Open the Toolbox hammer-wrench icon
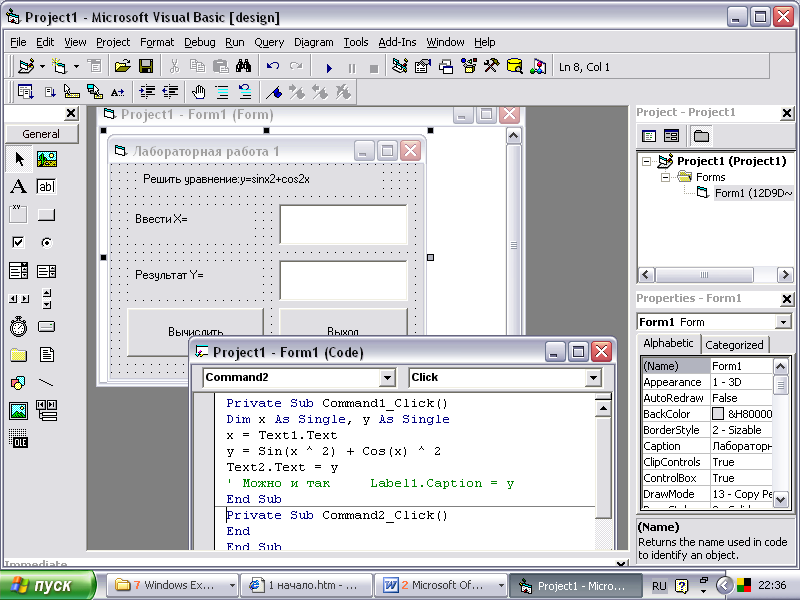This screenshot has height=600, width=800. tap(491, 66)
